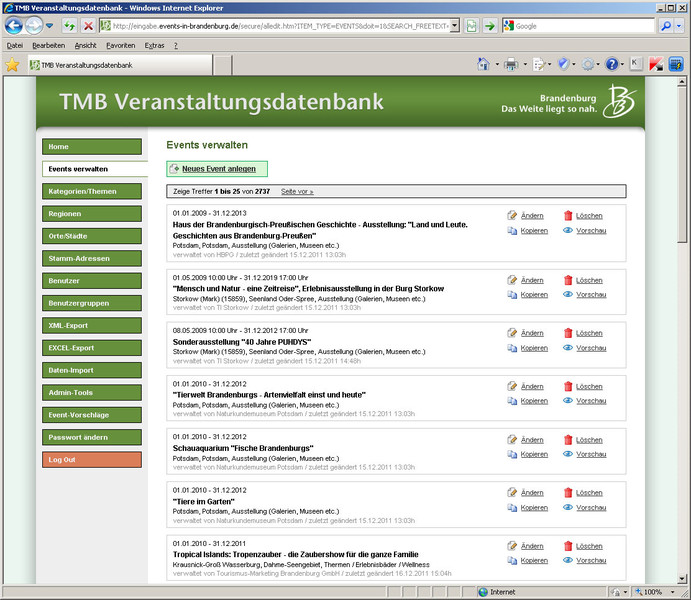Click the scrollbar down arrow

point(682,578)
